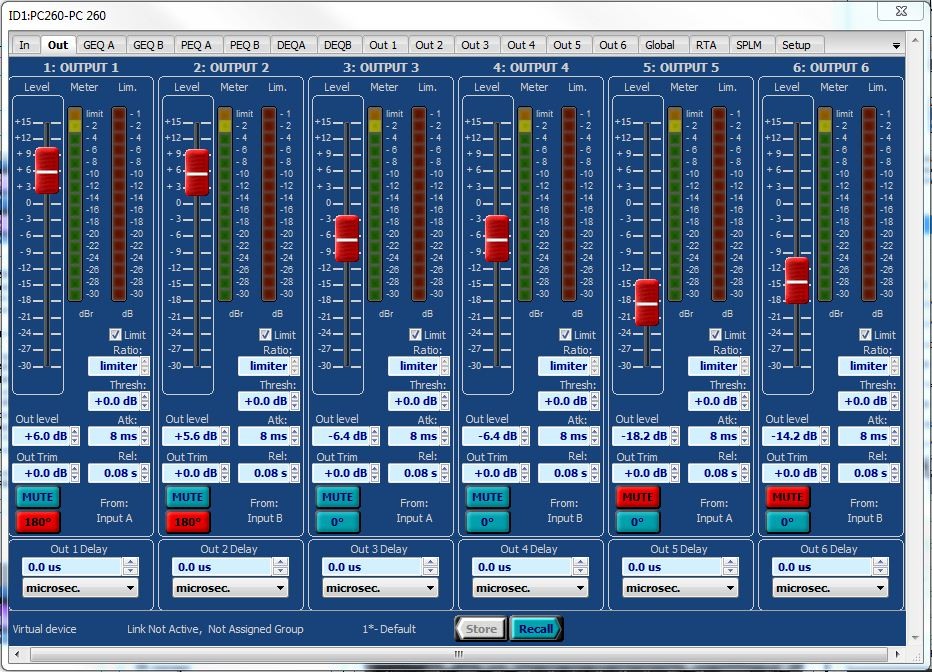Toggle 180° polarity on Output 2
The image size is (932, 672).
(187, 522)
